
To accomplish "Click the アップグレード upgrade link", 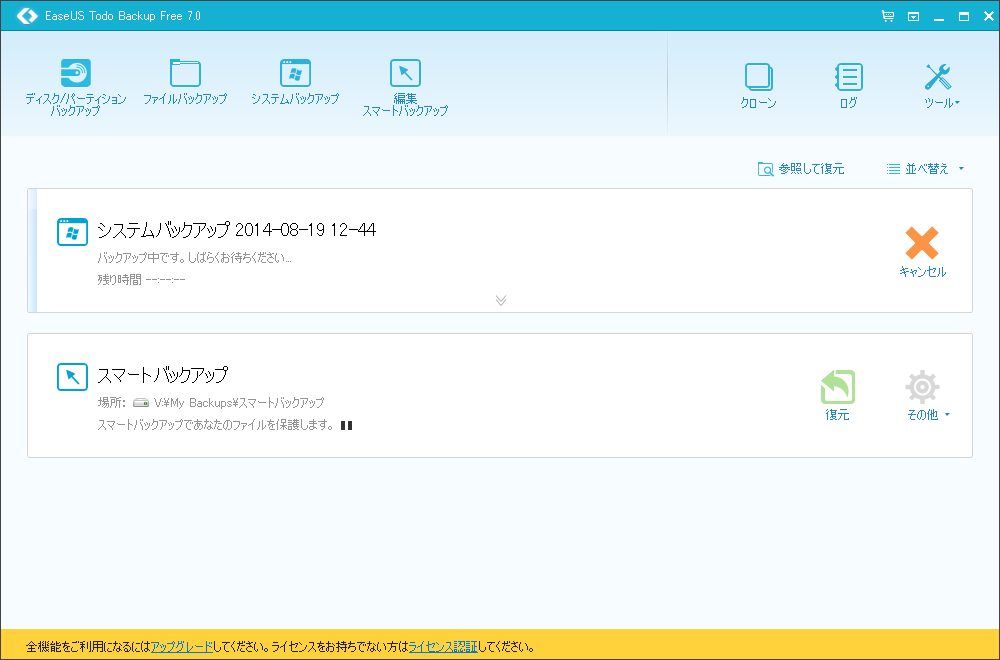I will pos(181,647).
